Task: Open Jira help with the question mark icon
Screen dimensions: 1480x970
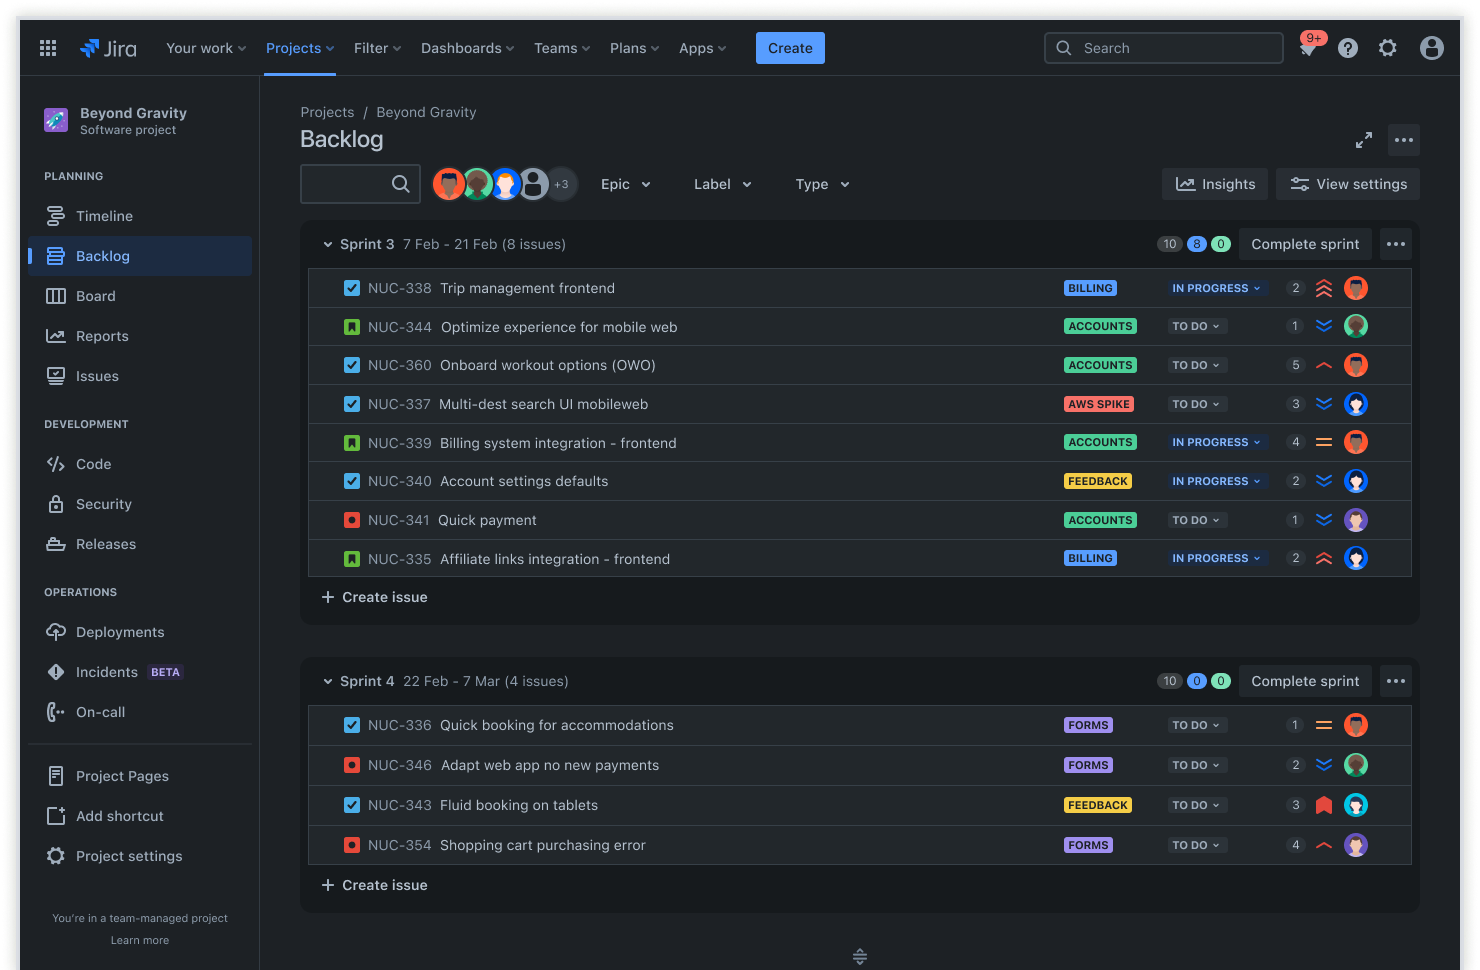Action: click(x=1347, y=48)
